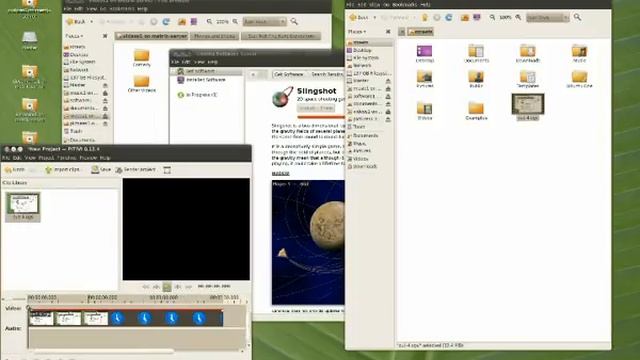Save the PiTiVi project
This screenshot has width=640, height=360.
(101, 169)
